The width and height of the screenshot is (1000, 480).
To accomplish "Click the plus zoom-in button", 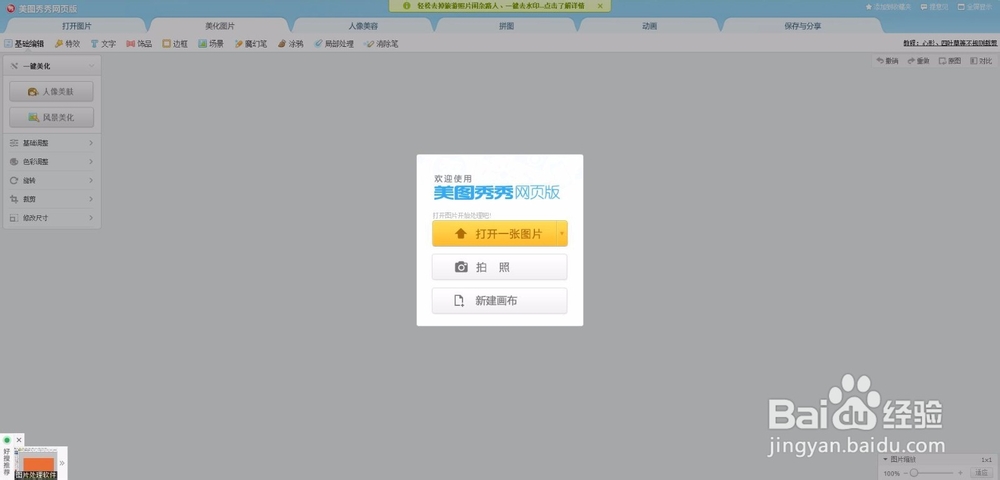I will point(960,473).
